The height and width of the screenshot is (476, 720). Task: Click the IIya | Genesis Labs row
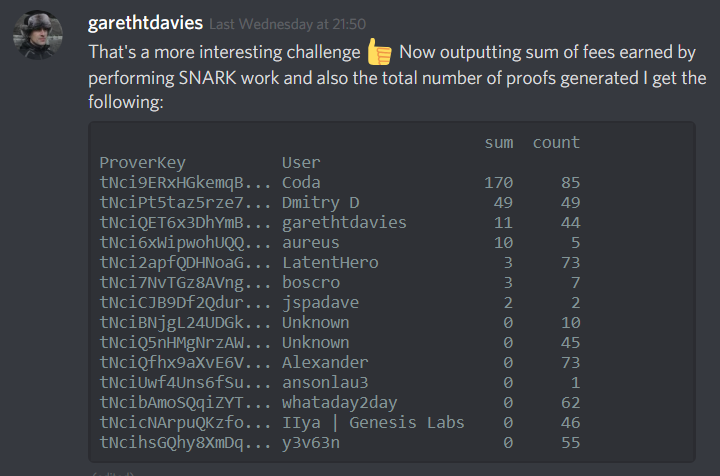pos(340,422)
